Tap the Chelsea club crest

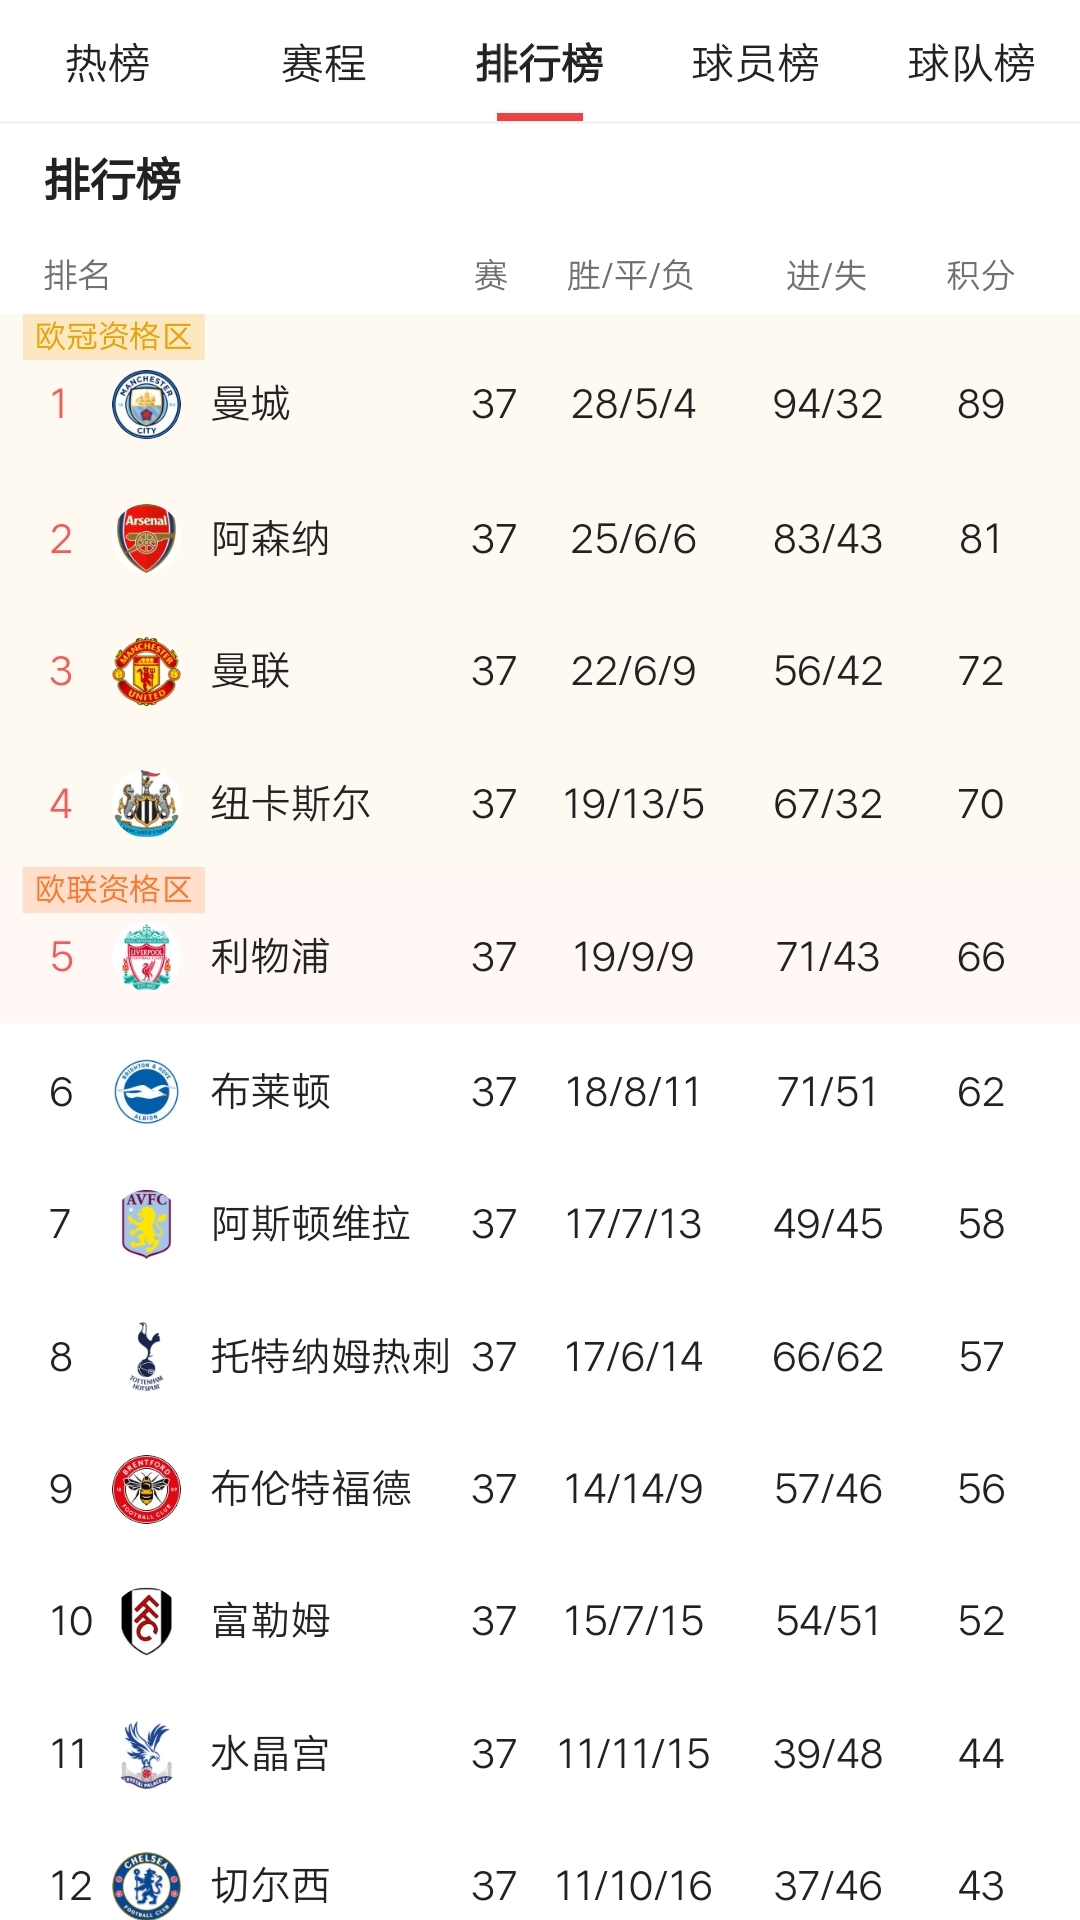coord(146,1886)
